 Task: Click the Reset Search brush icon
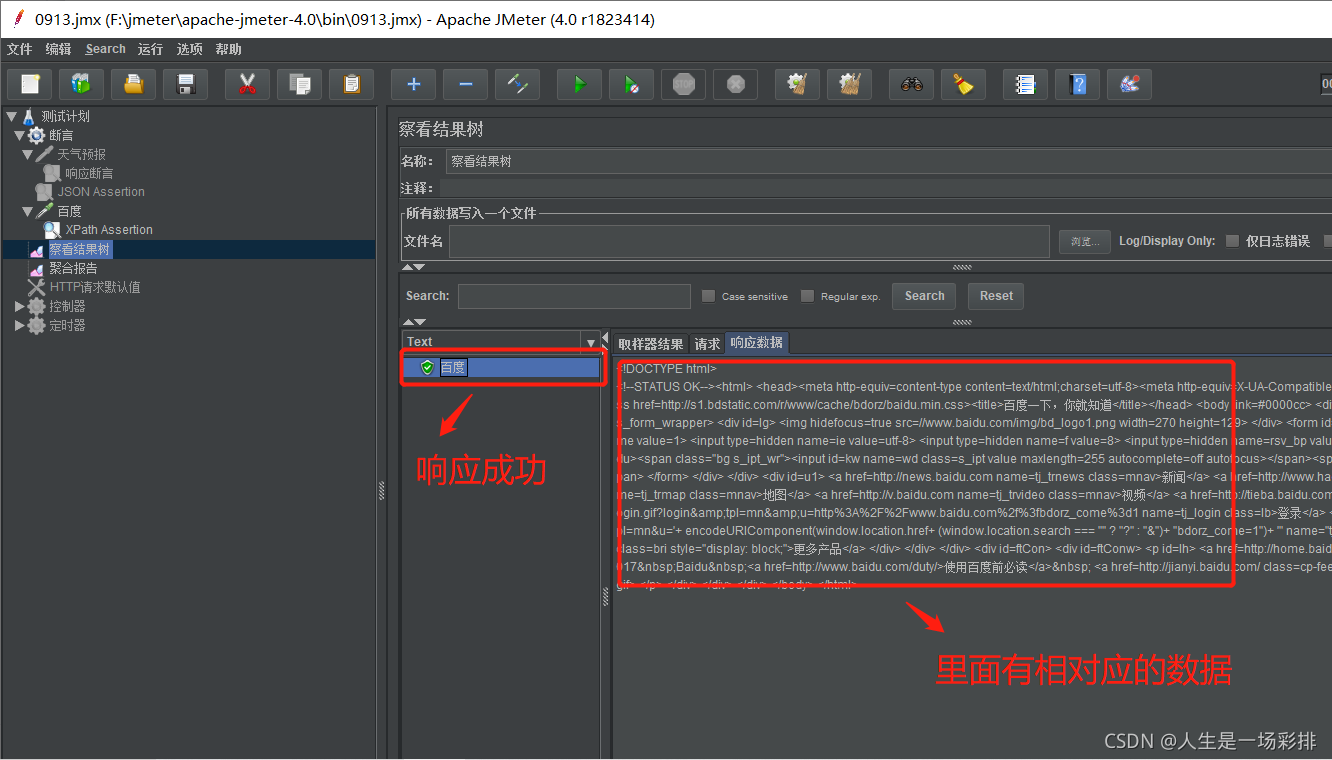(x=963, y=84)
